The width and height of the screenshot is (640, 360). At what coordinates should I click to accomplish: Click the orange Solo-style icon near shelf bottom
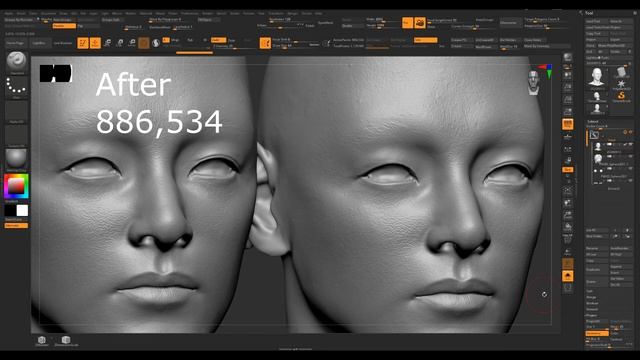click(x=568, y=276)
